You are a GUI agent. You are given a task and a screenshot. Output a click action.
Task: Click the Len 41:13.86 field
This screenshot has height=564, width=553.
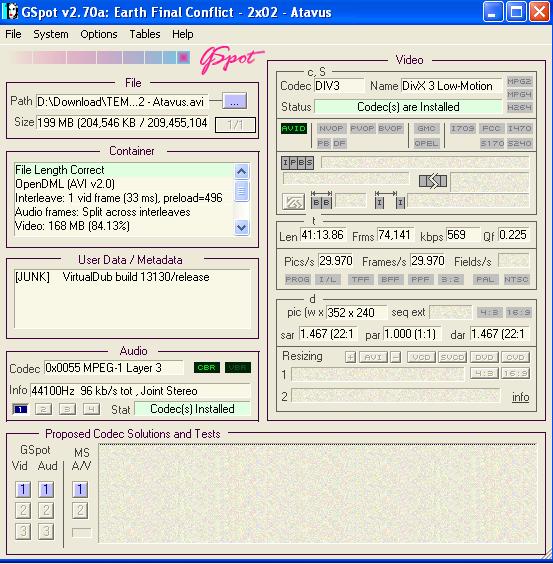pos(323,235)
